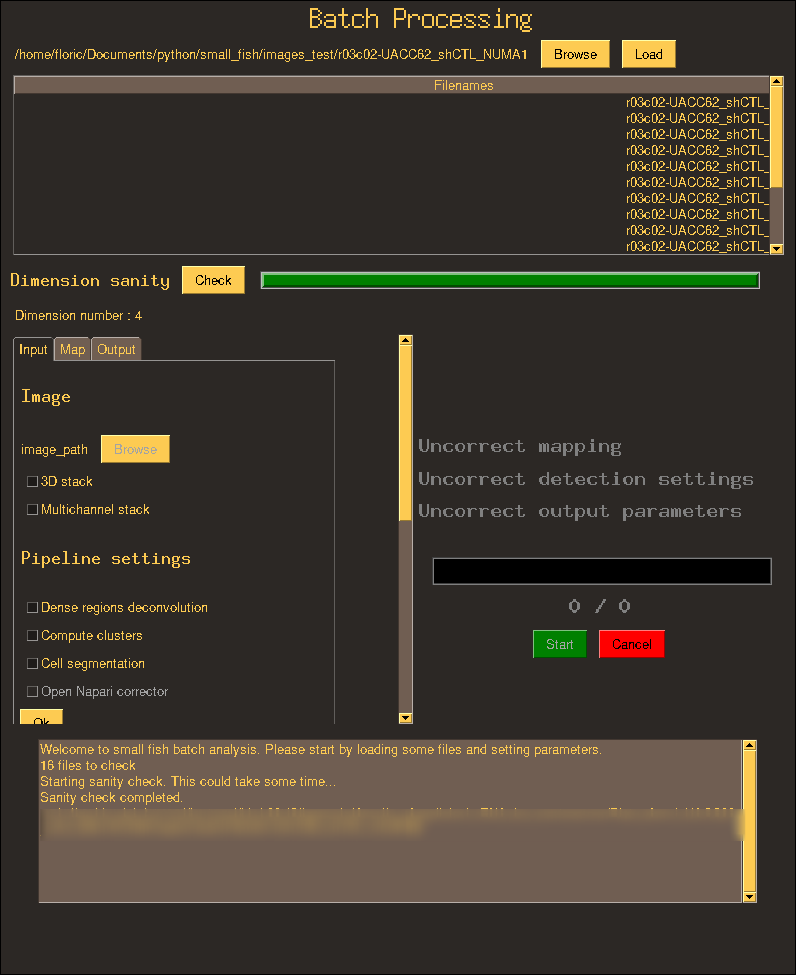Click the '16 files to check' log line

pyautogui.click(x=88, y=765)
